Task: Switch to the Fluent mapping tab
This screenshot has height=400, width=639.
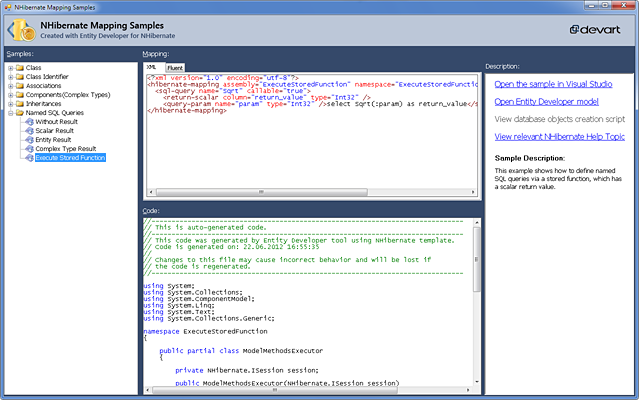Action: pos(175,68)
